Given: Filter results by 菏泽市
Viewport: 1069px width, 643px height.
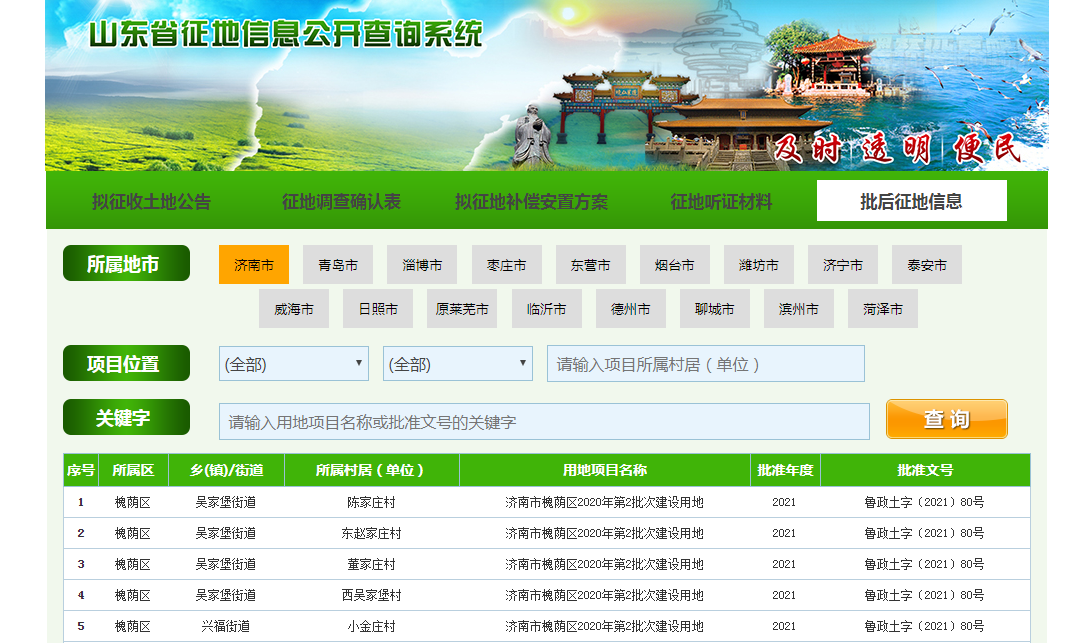Looking at the screenshot, I should click(x=883, y=309).
